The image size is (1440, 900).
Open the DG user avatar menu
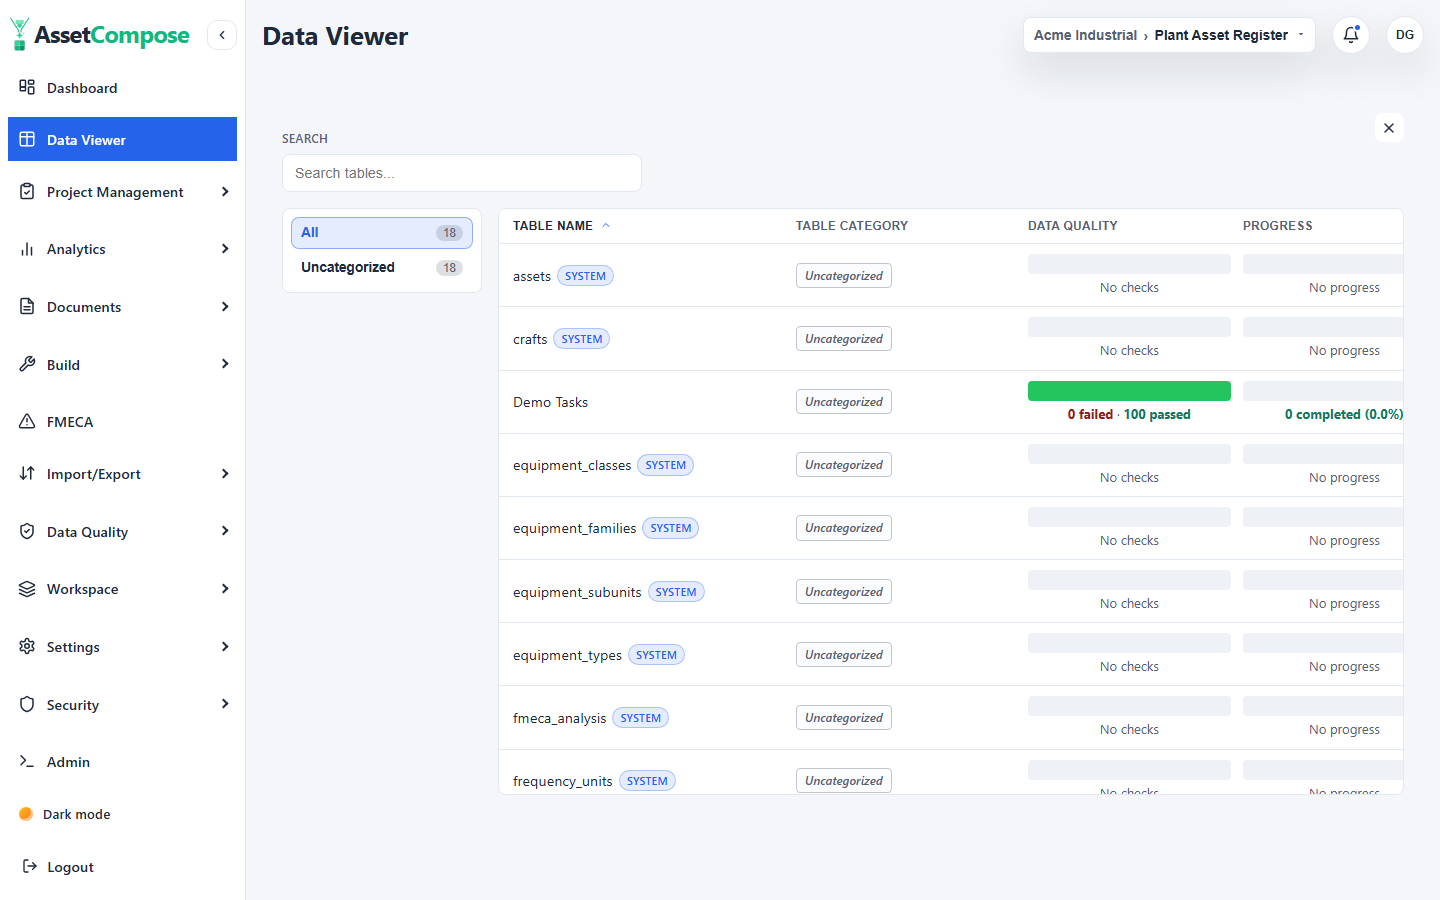tap(1405, 35)
